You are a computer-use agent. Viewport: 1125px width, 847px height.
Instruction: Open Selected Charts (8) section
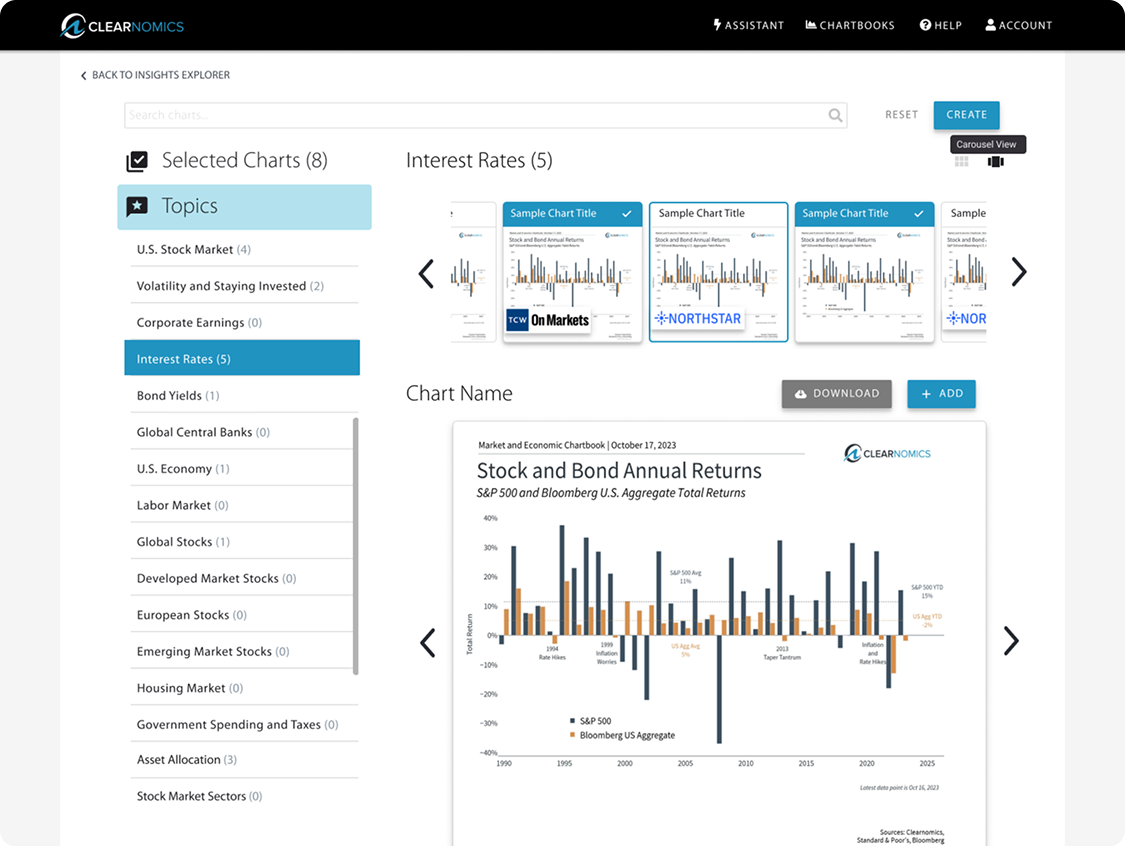point(244,161)
